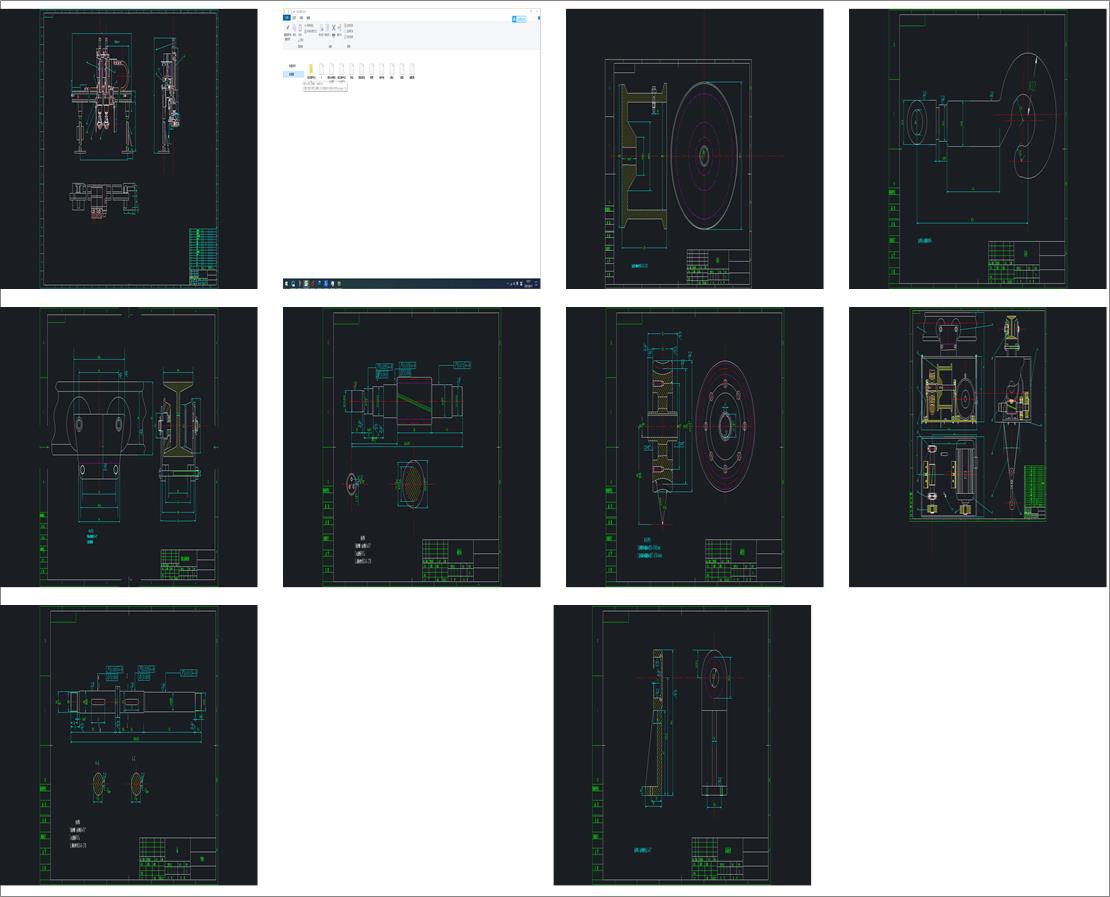Select the trolley wheels on I-beam drawing
The height and width of the screenshot is (897, 1110).
coord(128,447)
